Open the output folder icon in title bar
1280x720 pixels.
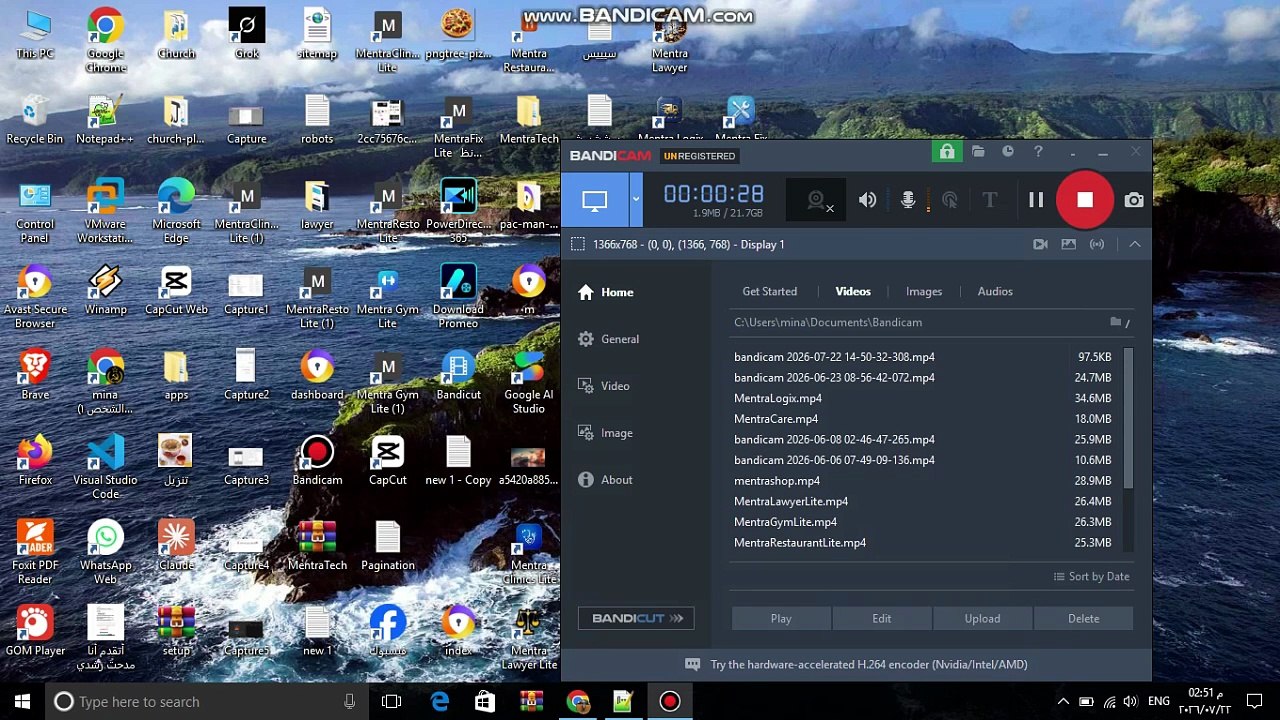point(978,152)
